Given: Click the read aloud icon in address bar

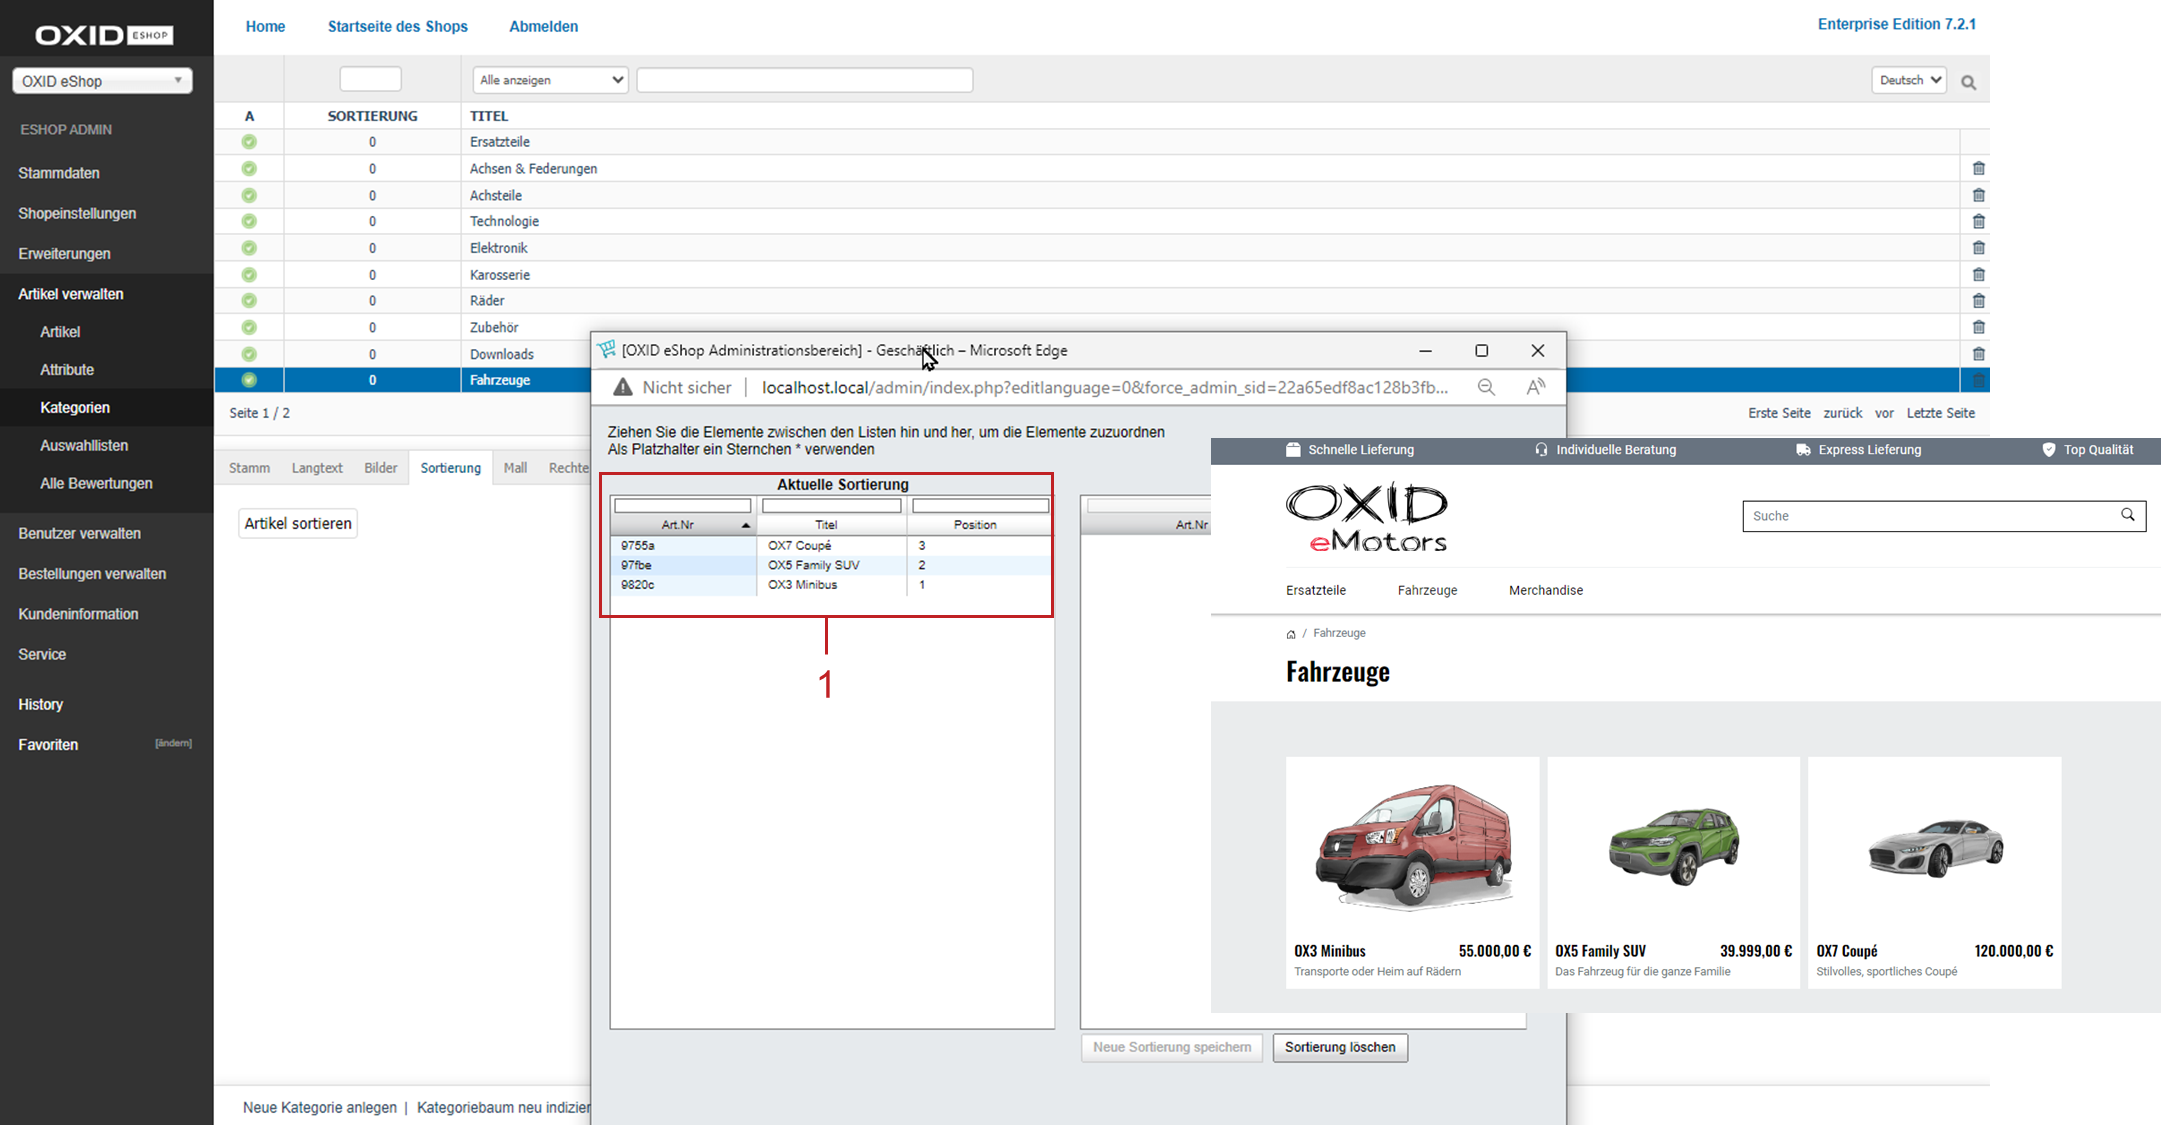Looking at the screenshot, I should click(x=1536, y=388).
